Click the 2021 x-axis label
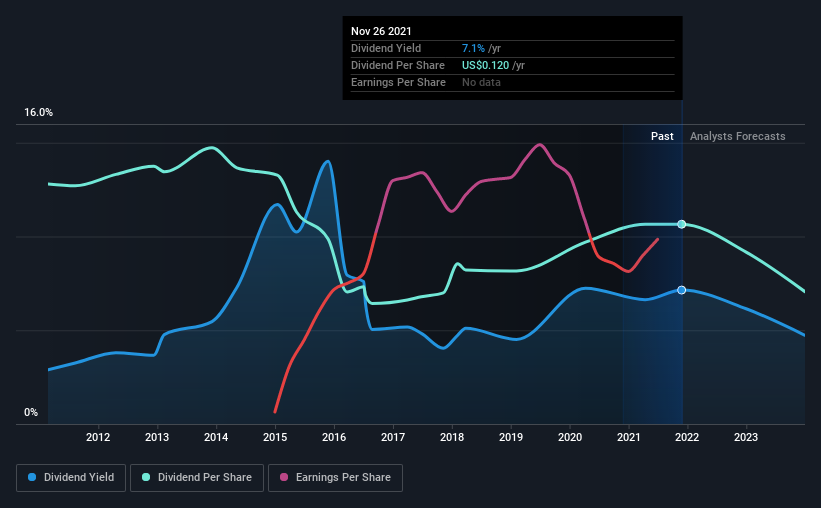 (628, 437)
